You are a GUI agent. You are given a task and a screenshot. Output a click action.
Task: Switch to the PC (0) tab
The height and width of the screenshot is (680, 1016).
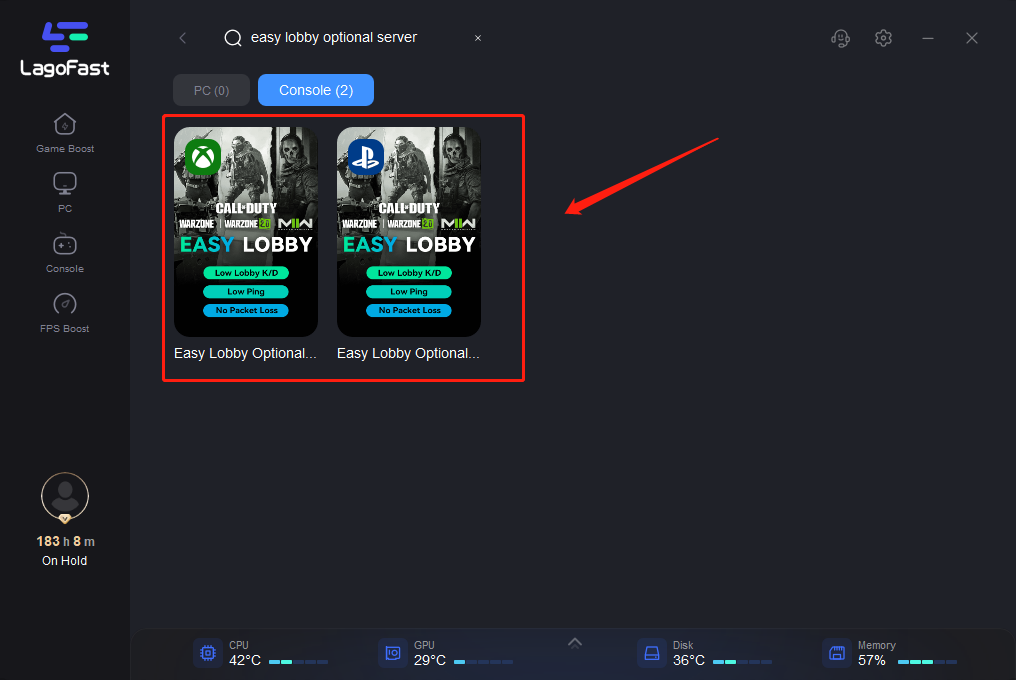pyautogui.click(x=211, y=89)
